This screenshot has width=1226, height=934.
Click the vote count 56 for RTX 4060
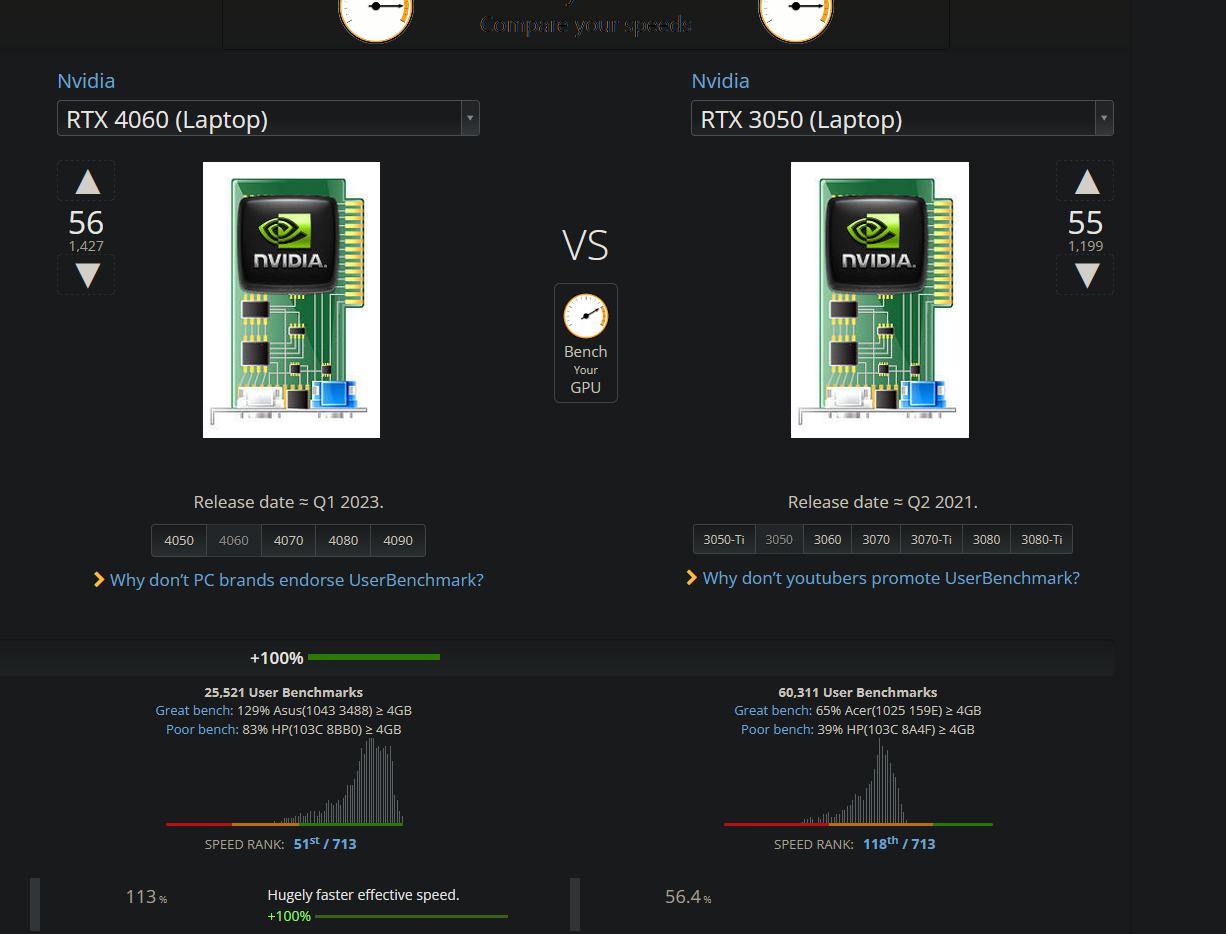[x=86, y=222]
